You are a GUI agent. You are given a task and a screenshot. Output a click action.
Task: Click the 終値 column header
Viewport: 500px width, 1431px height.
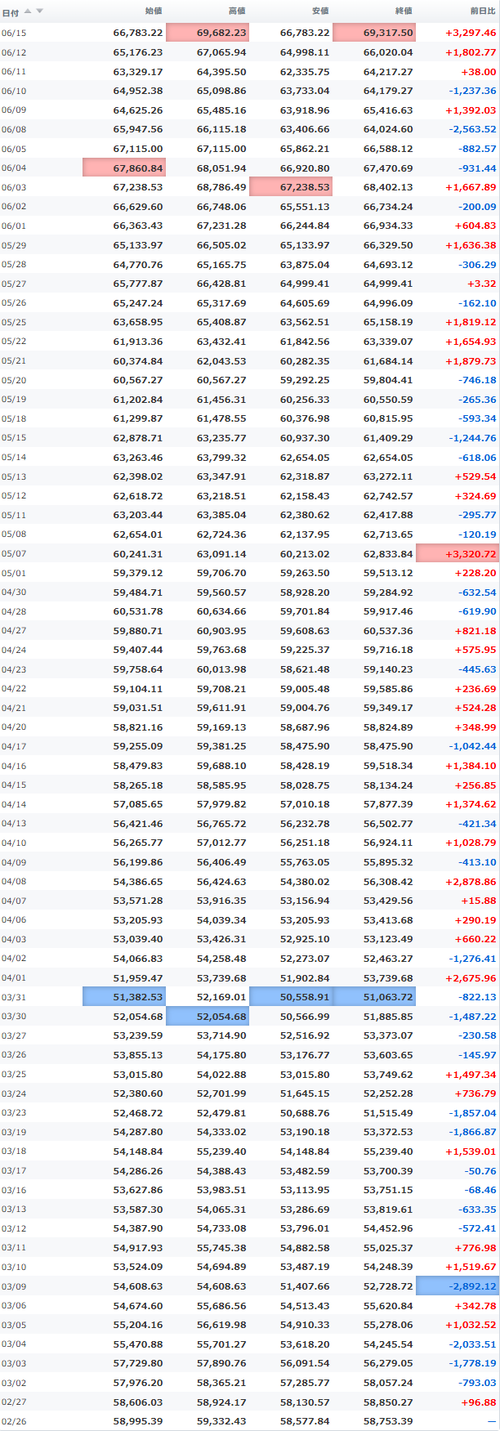point(404,11)
